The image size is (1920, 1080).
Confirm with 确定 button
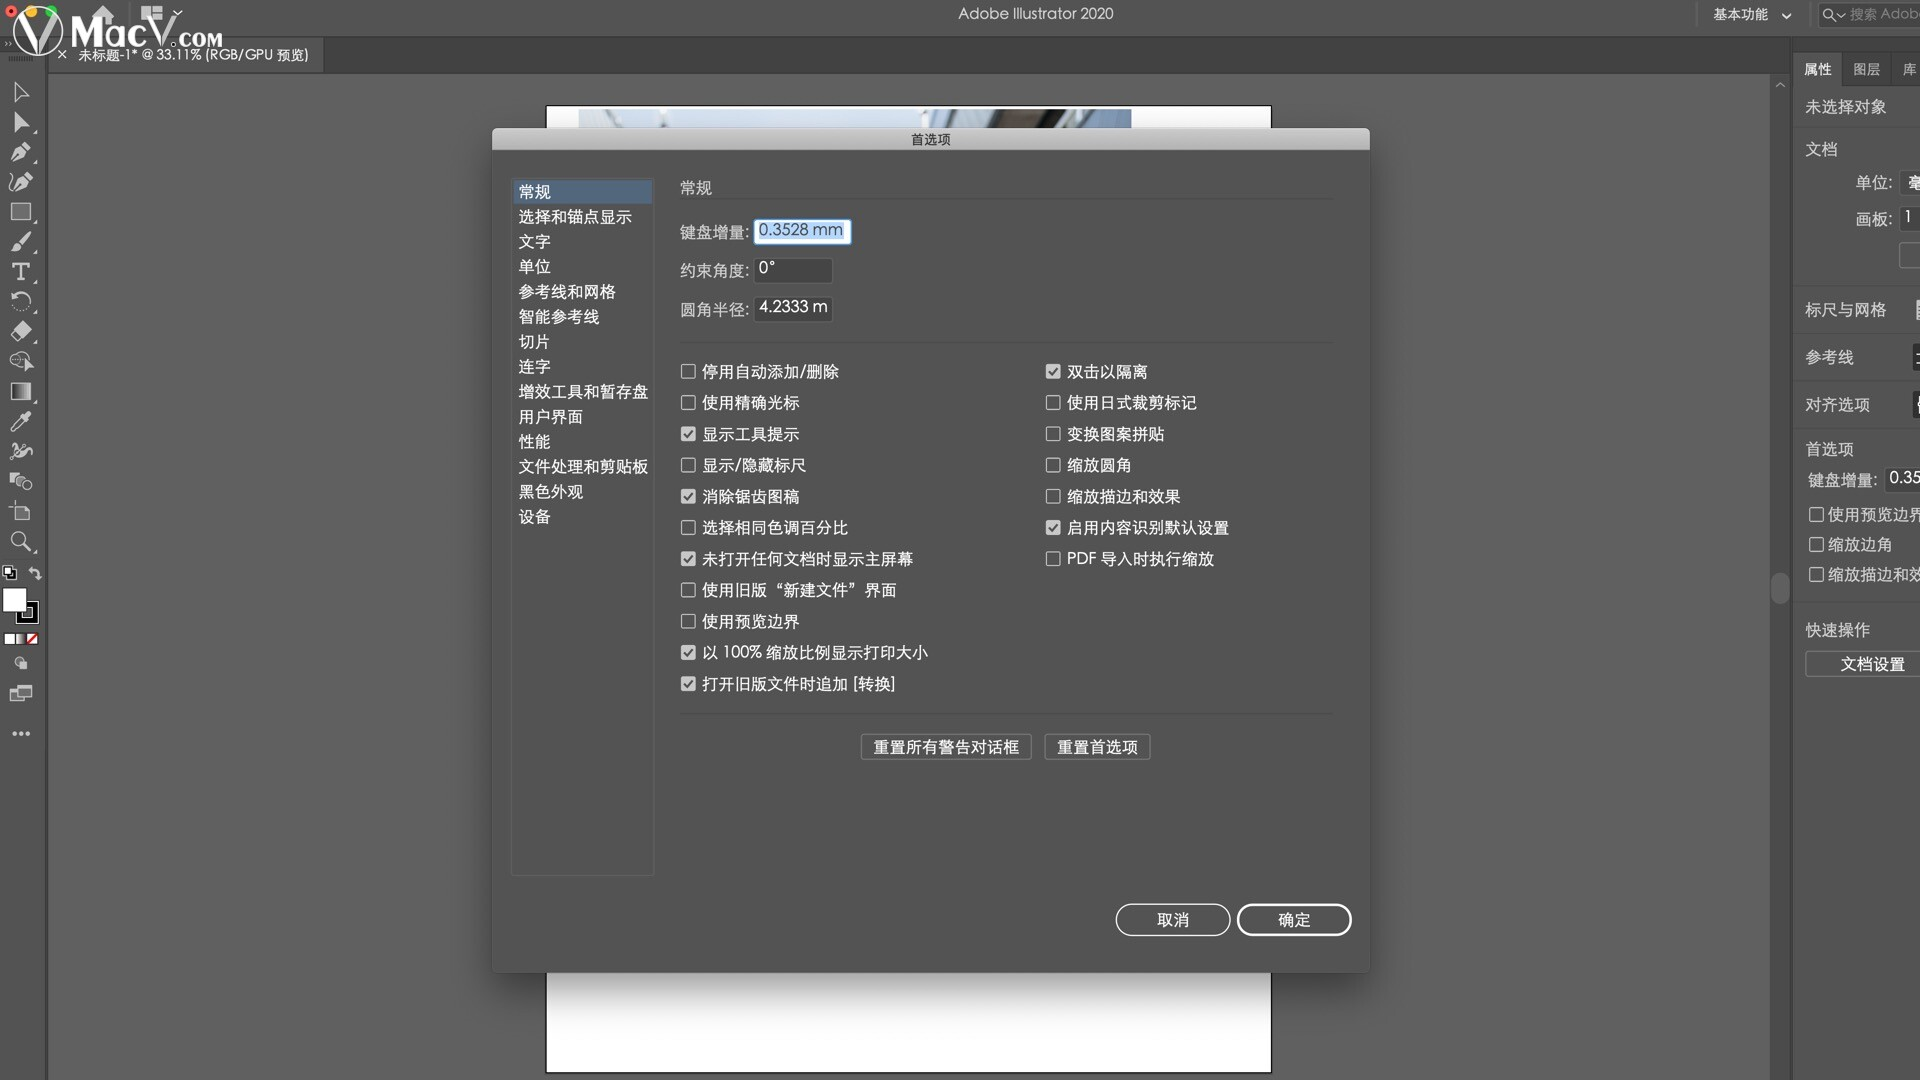coord(1294,920)
